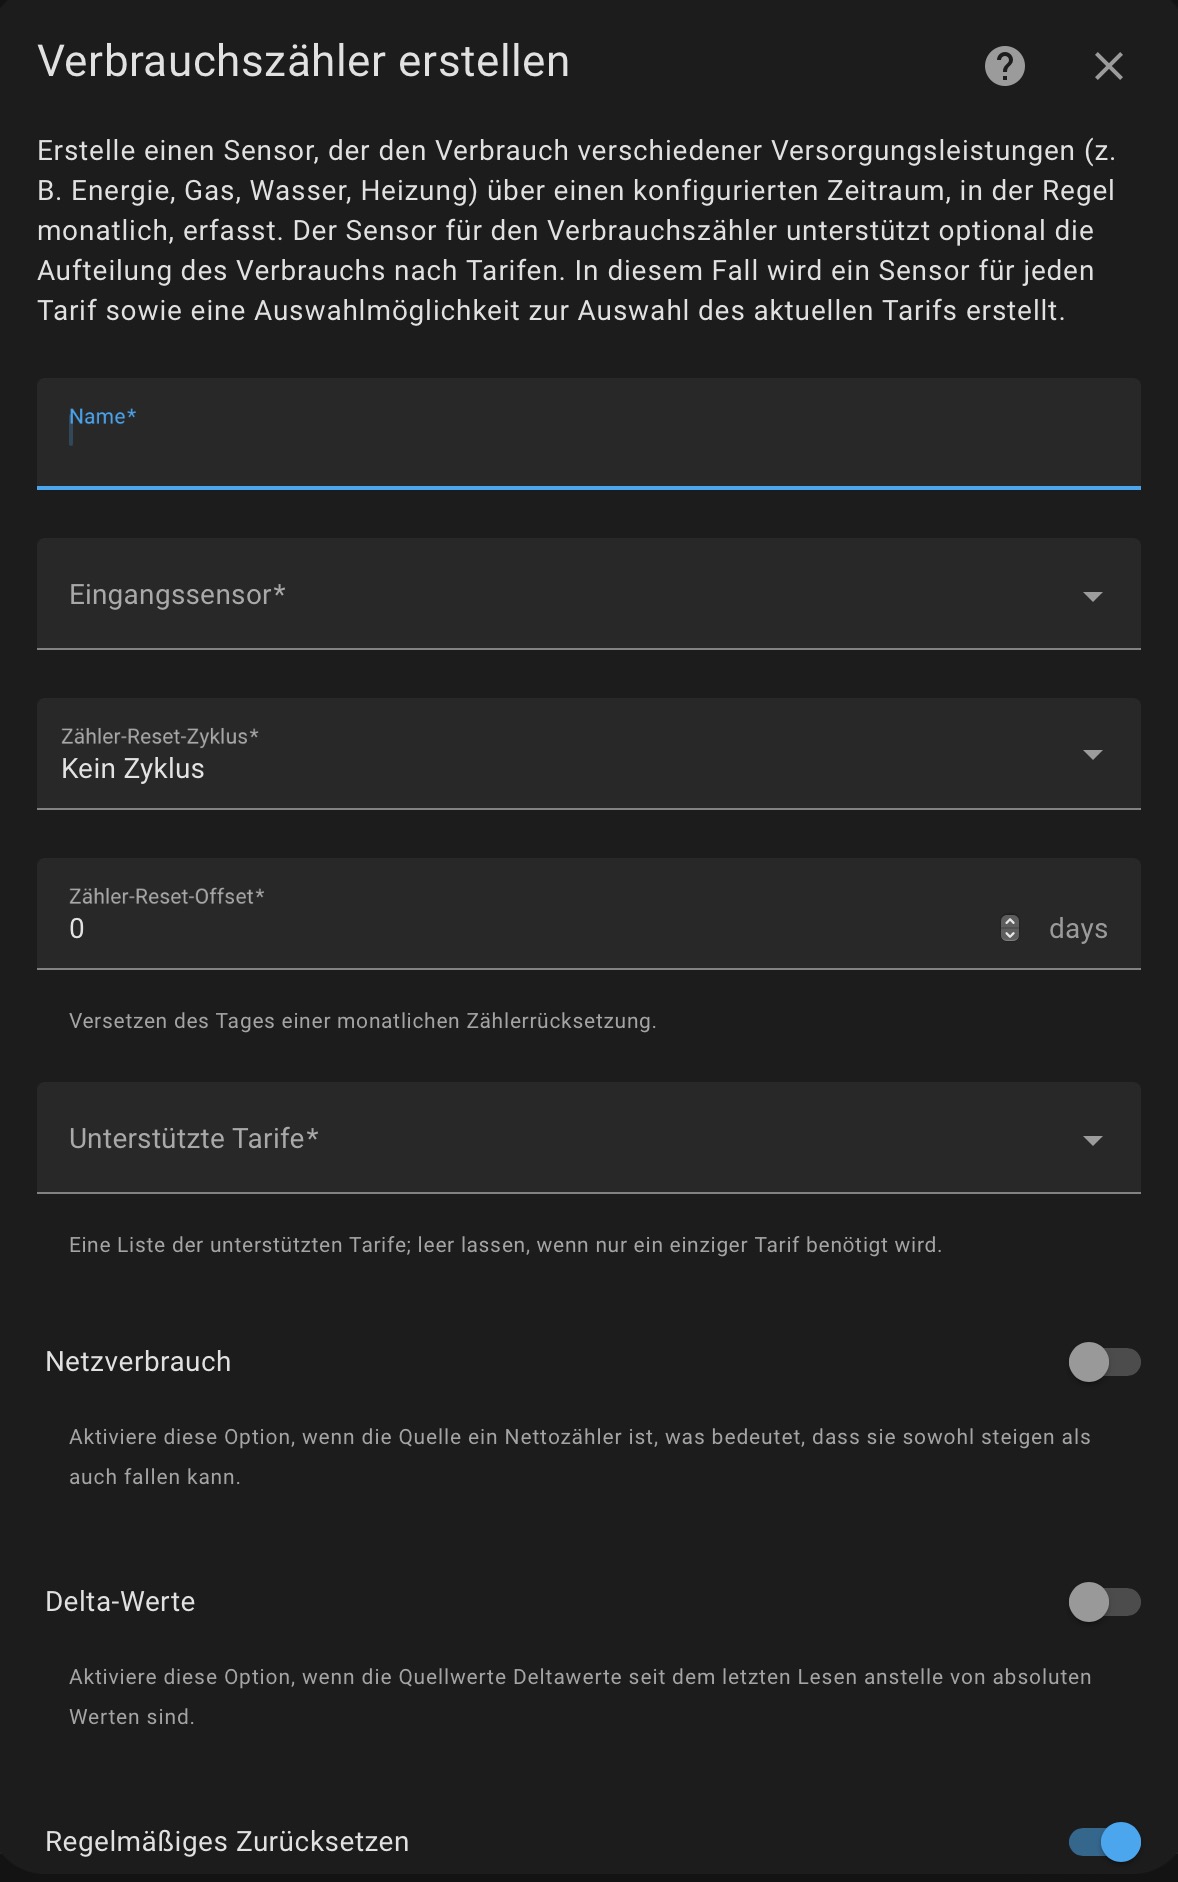
Task: Turn on the Delta-Werte switch
Action: coord(1104,1602)
